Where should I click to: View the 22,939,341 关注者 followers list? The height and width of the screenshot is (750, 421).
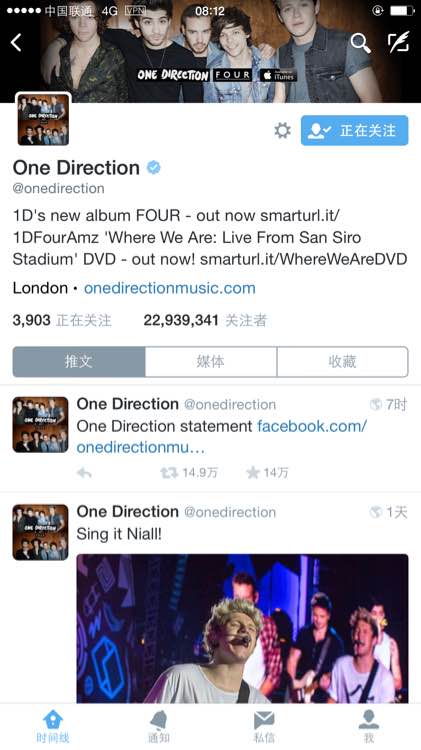pyautogui.click(x=205, y=320)
